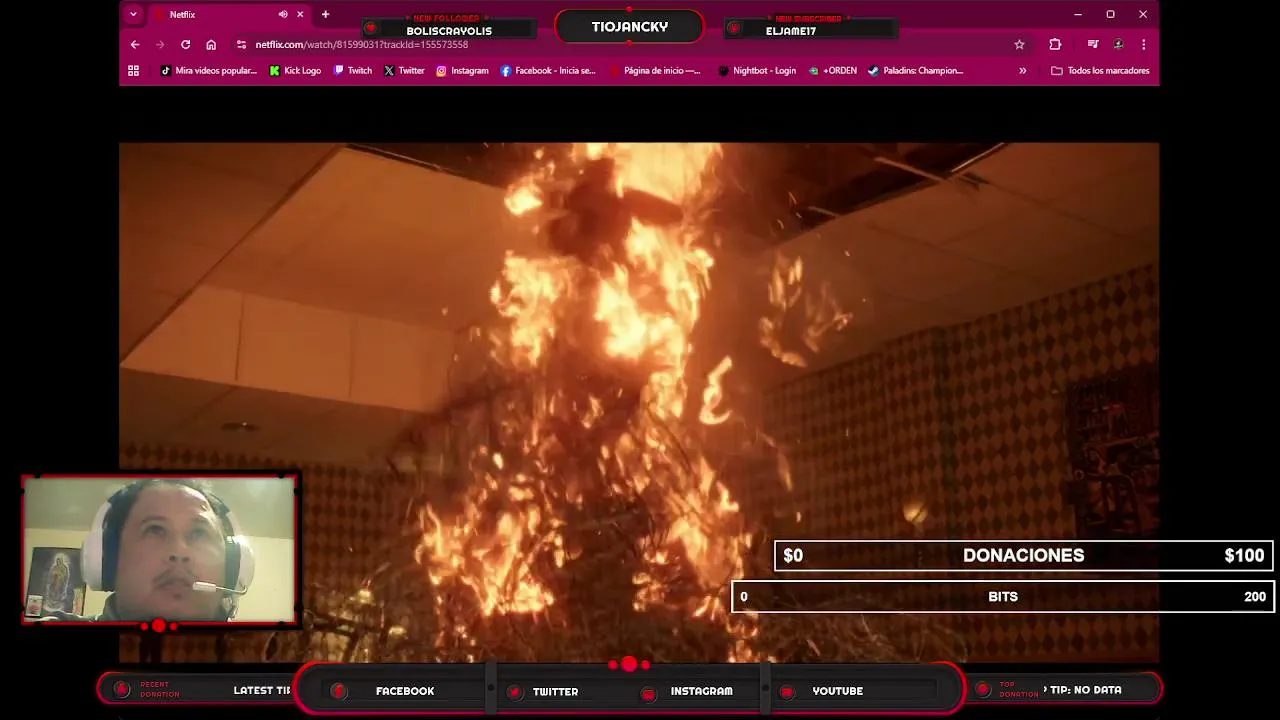The height and width of the screenshot is (720, 1280).
Task: Open the media control button
Action: click(x=1093, y=45)
